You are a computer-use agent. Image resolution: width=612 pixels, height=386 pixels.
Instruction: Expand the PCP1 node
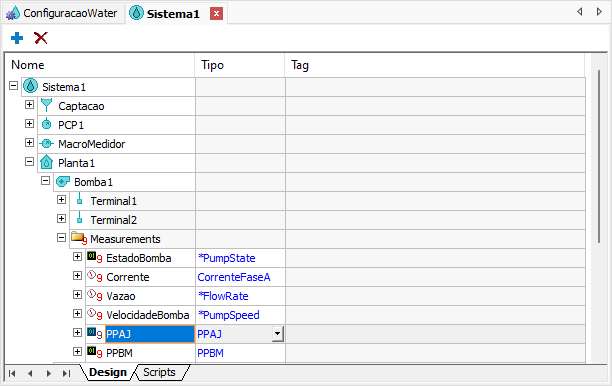tap(29, 124)
